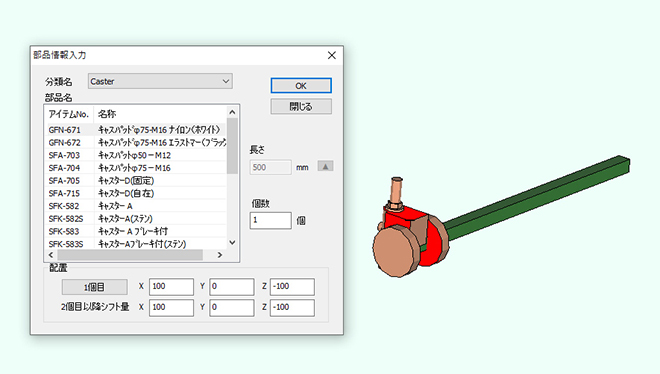Screen dimensions: 660x374
Task: Click the 1個目 button
Action: 94,287
